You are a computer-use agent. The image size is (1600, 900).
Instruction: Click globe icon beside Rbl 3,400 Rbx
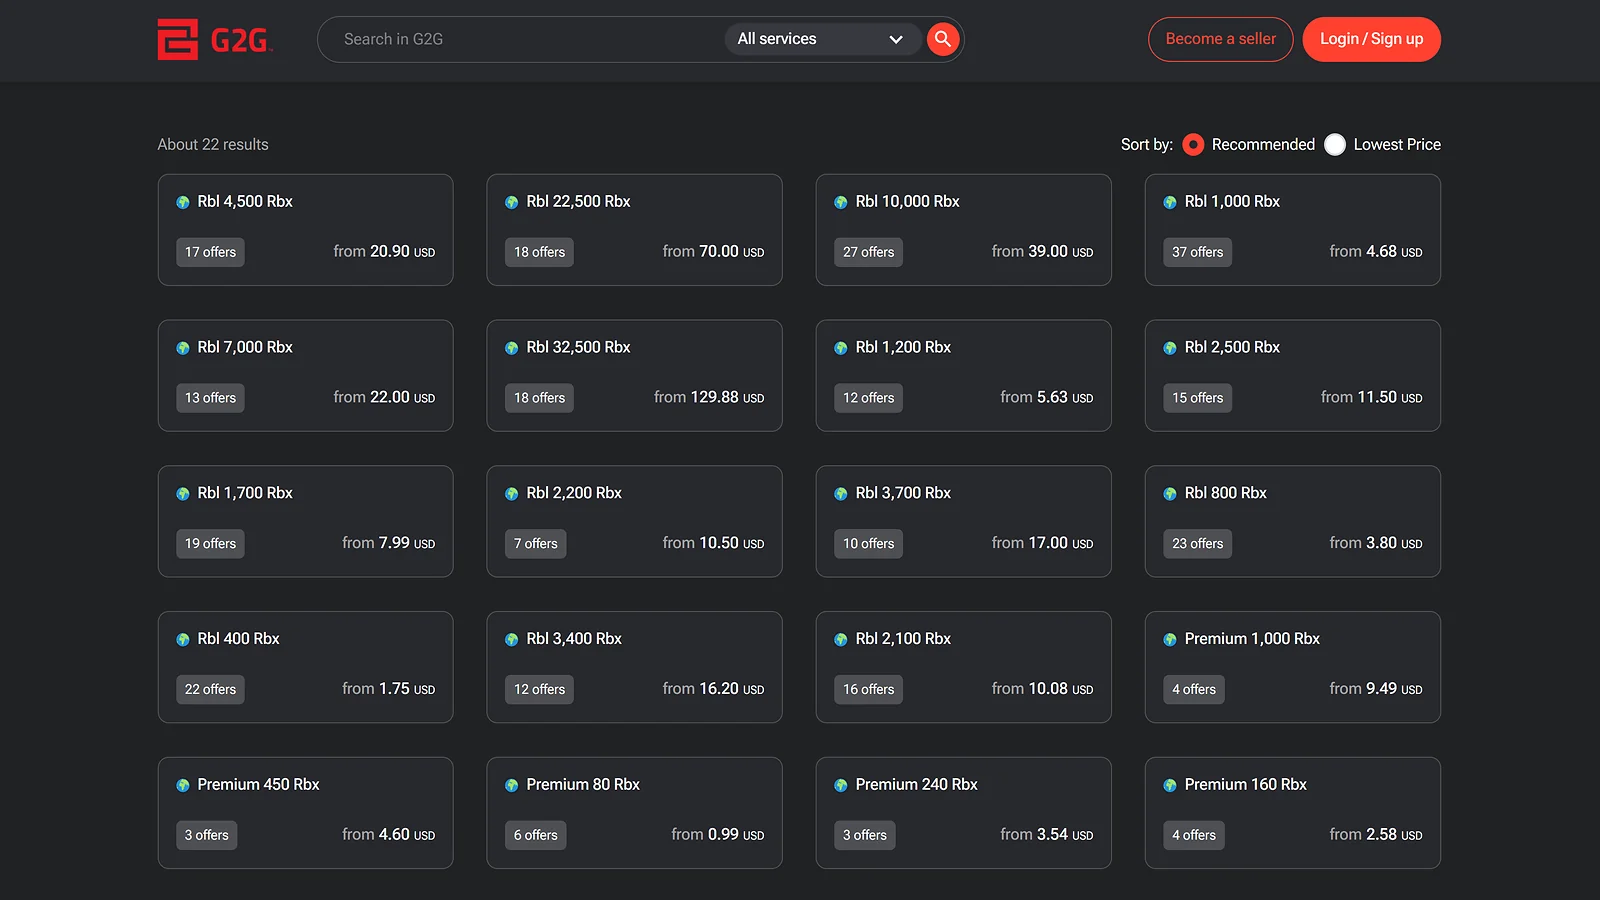coord(512,640)
